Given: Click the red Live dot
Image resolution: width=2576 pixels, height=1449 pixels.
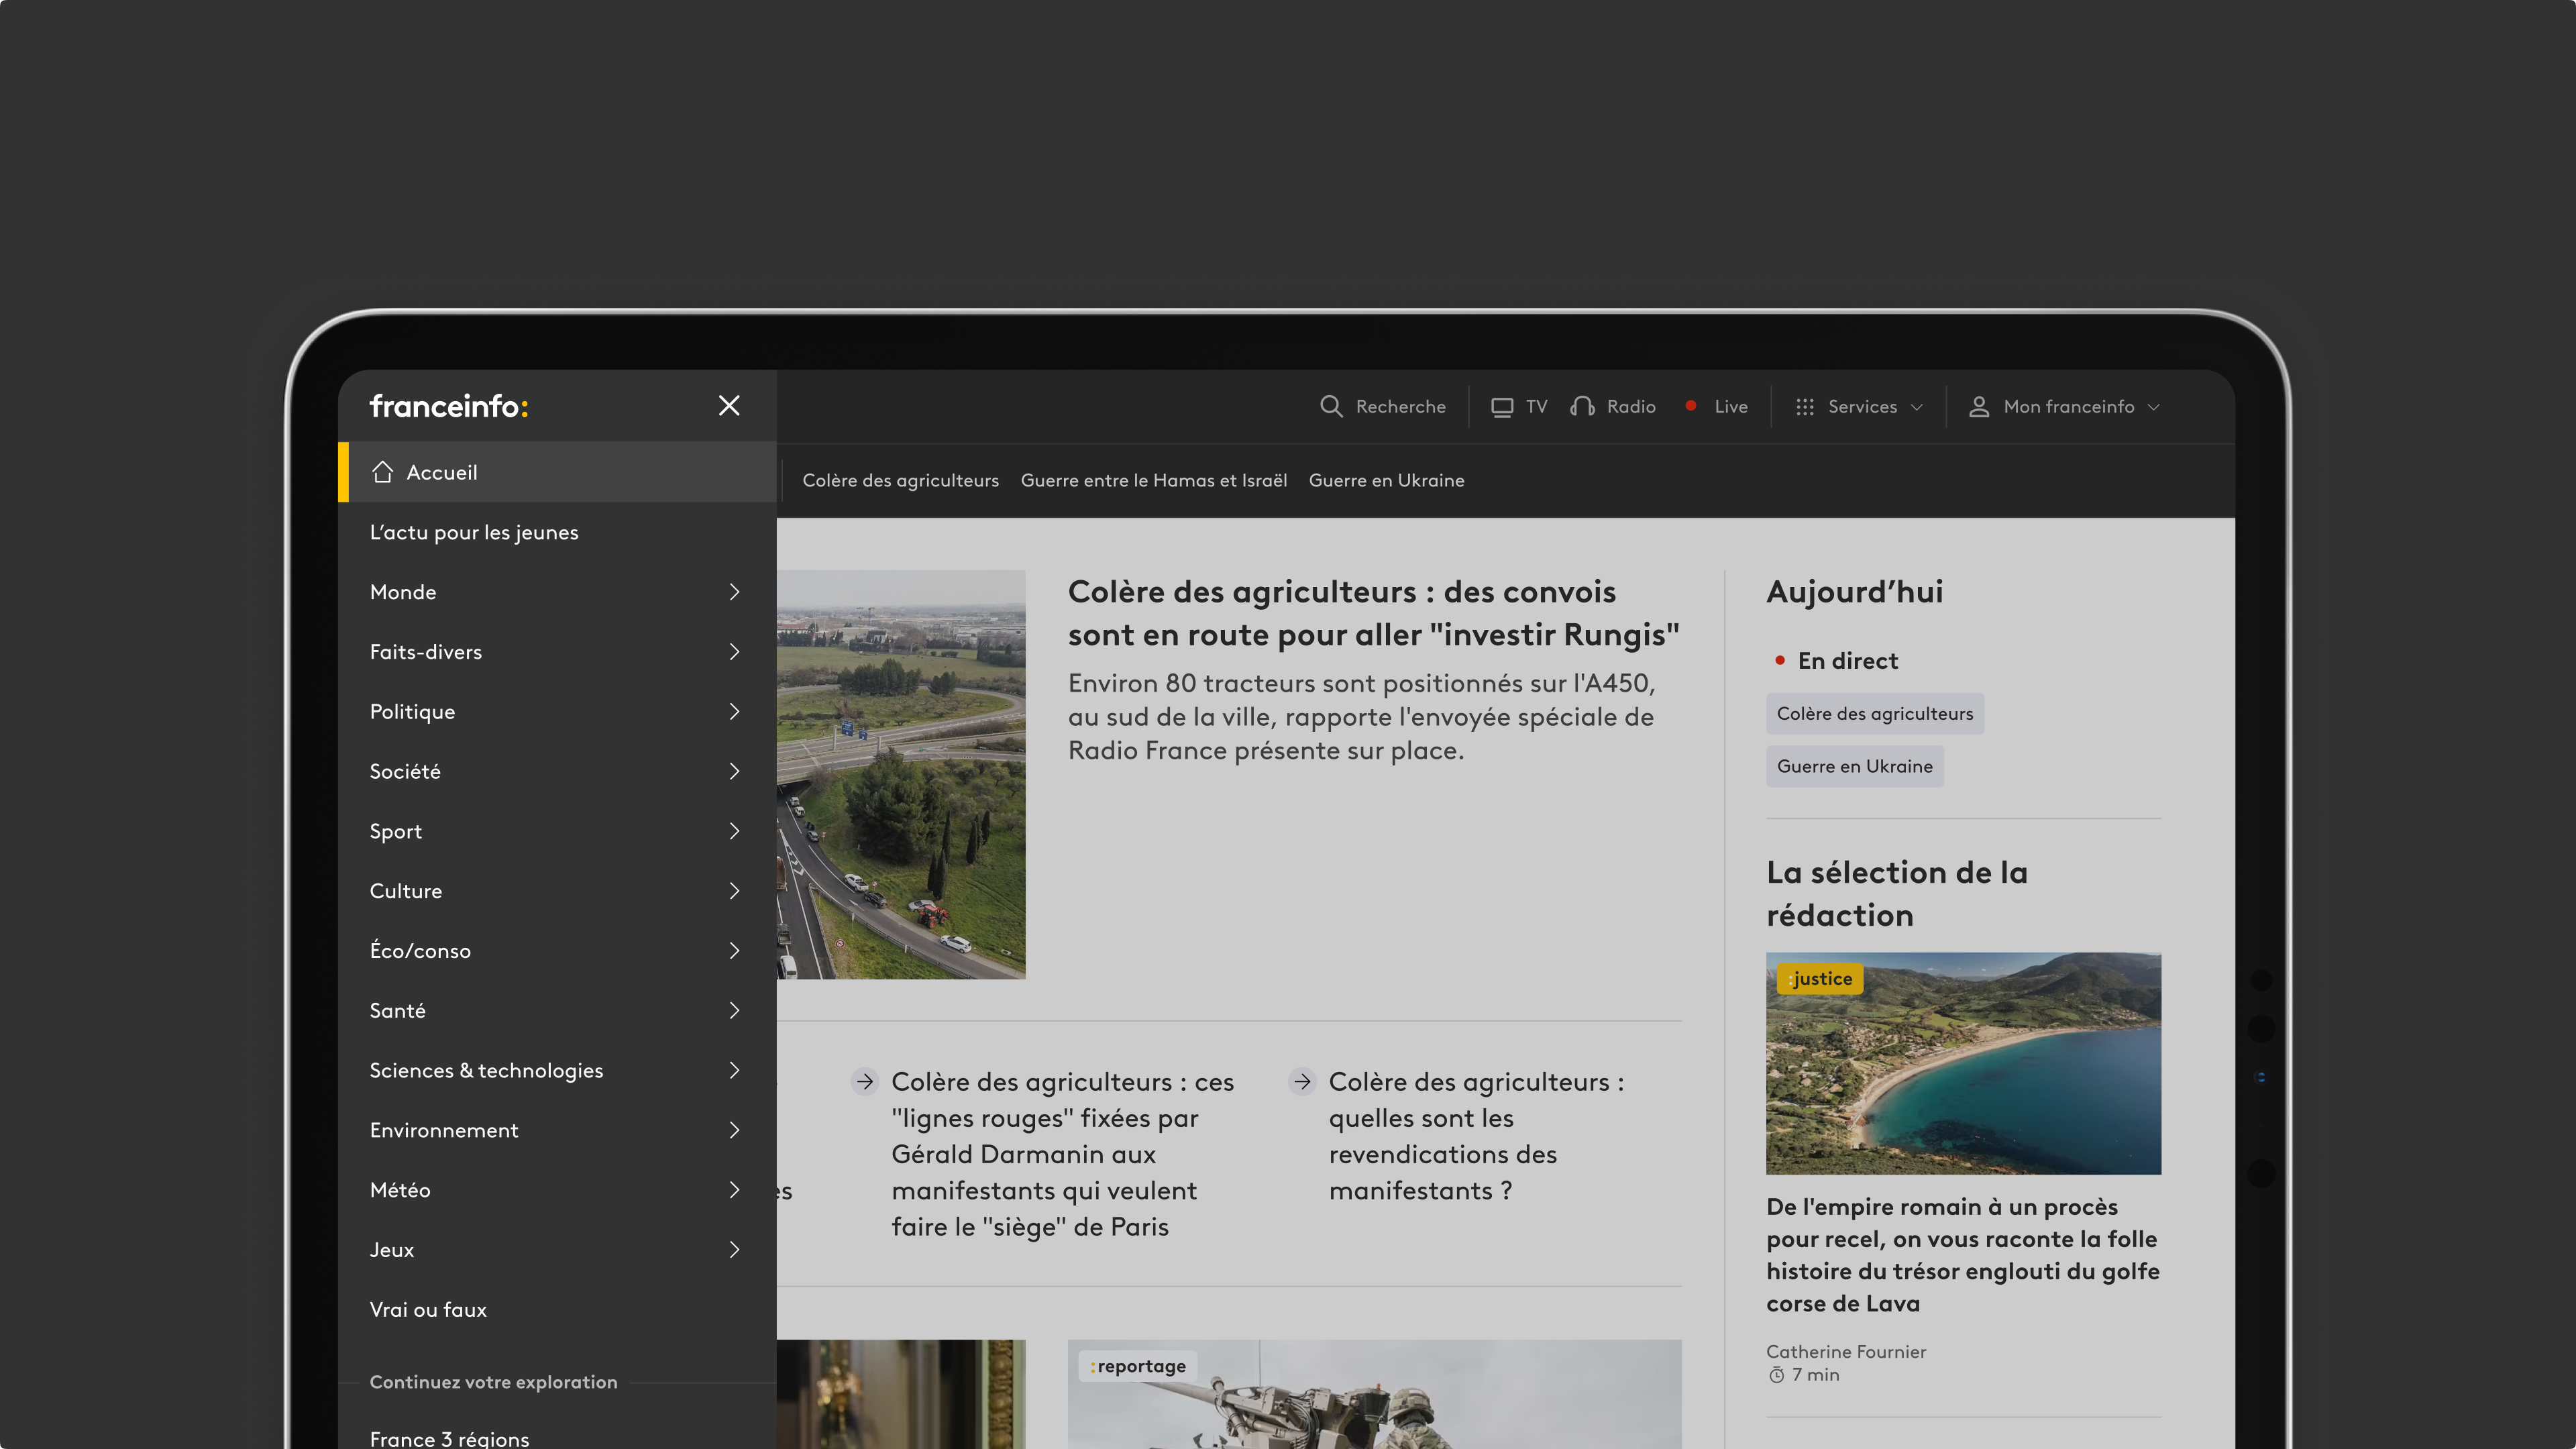Looking at the screenshot, I should [x=1691, y=406].
